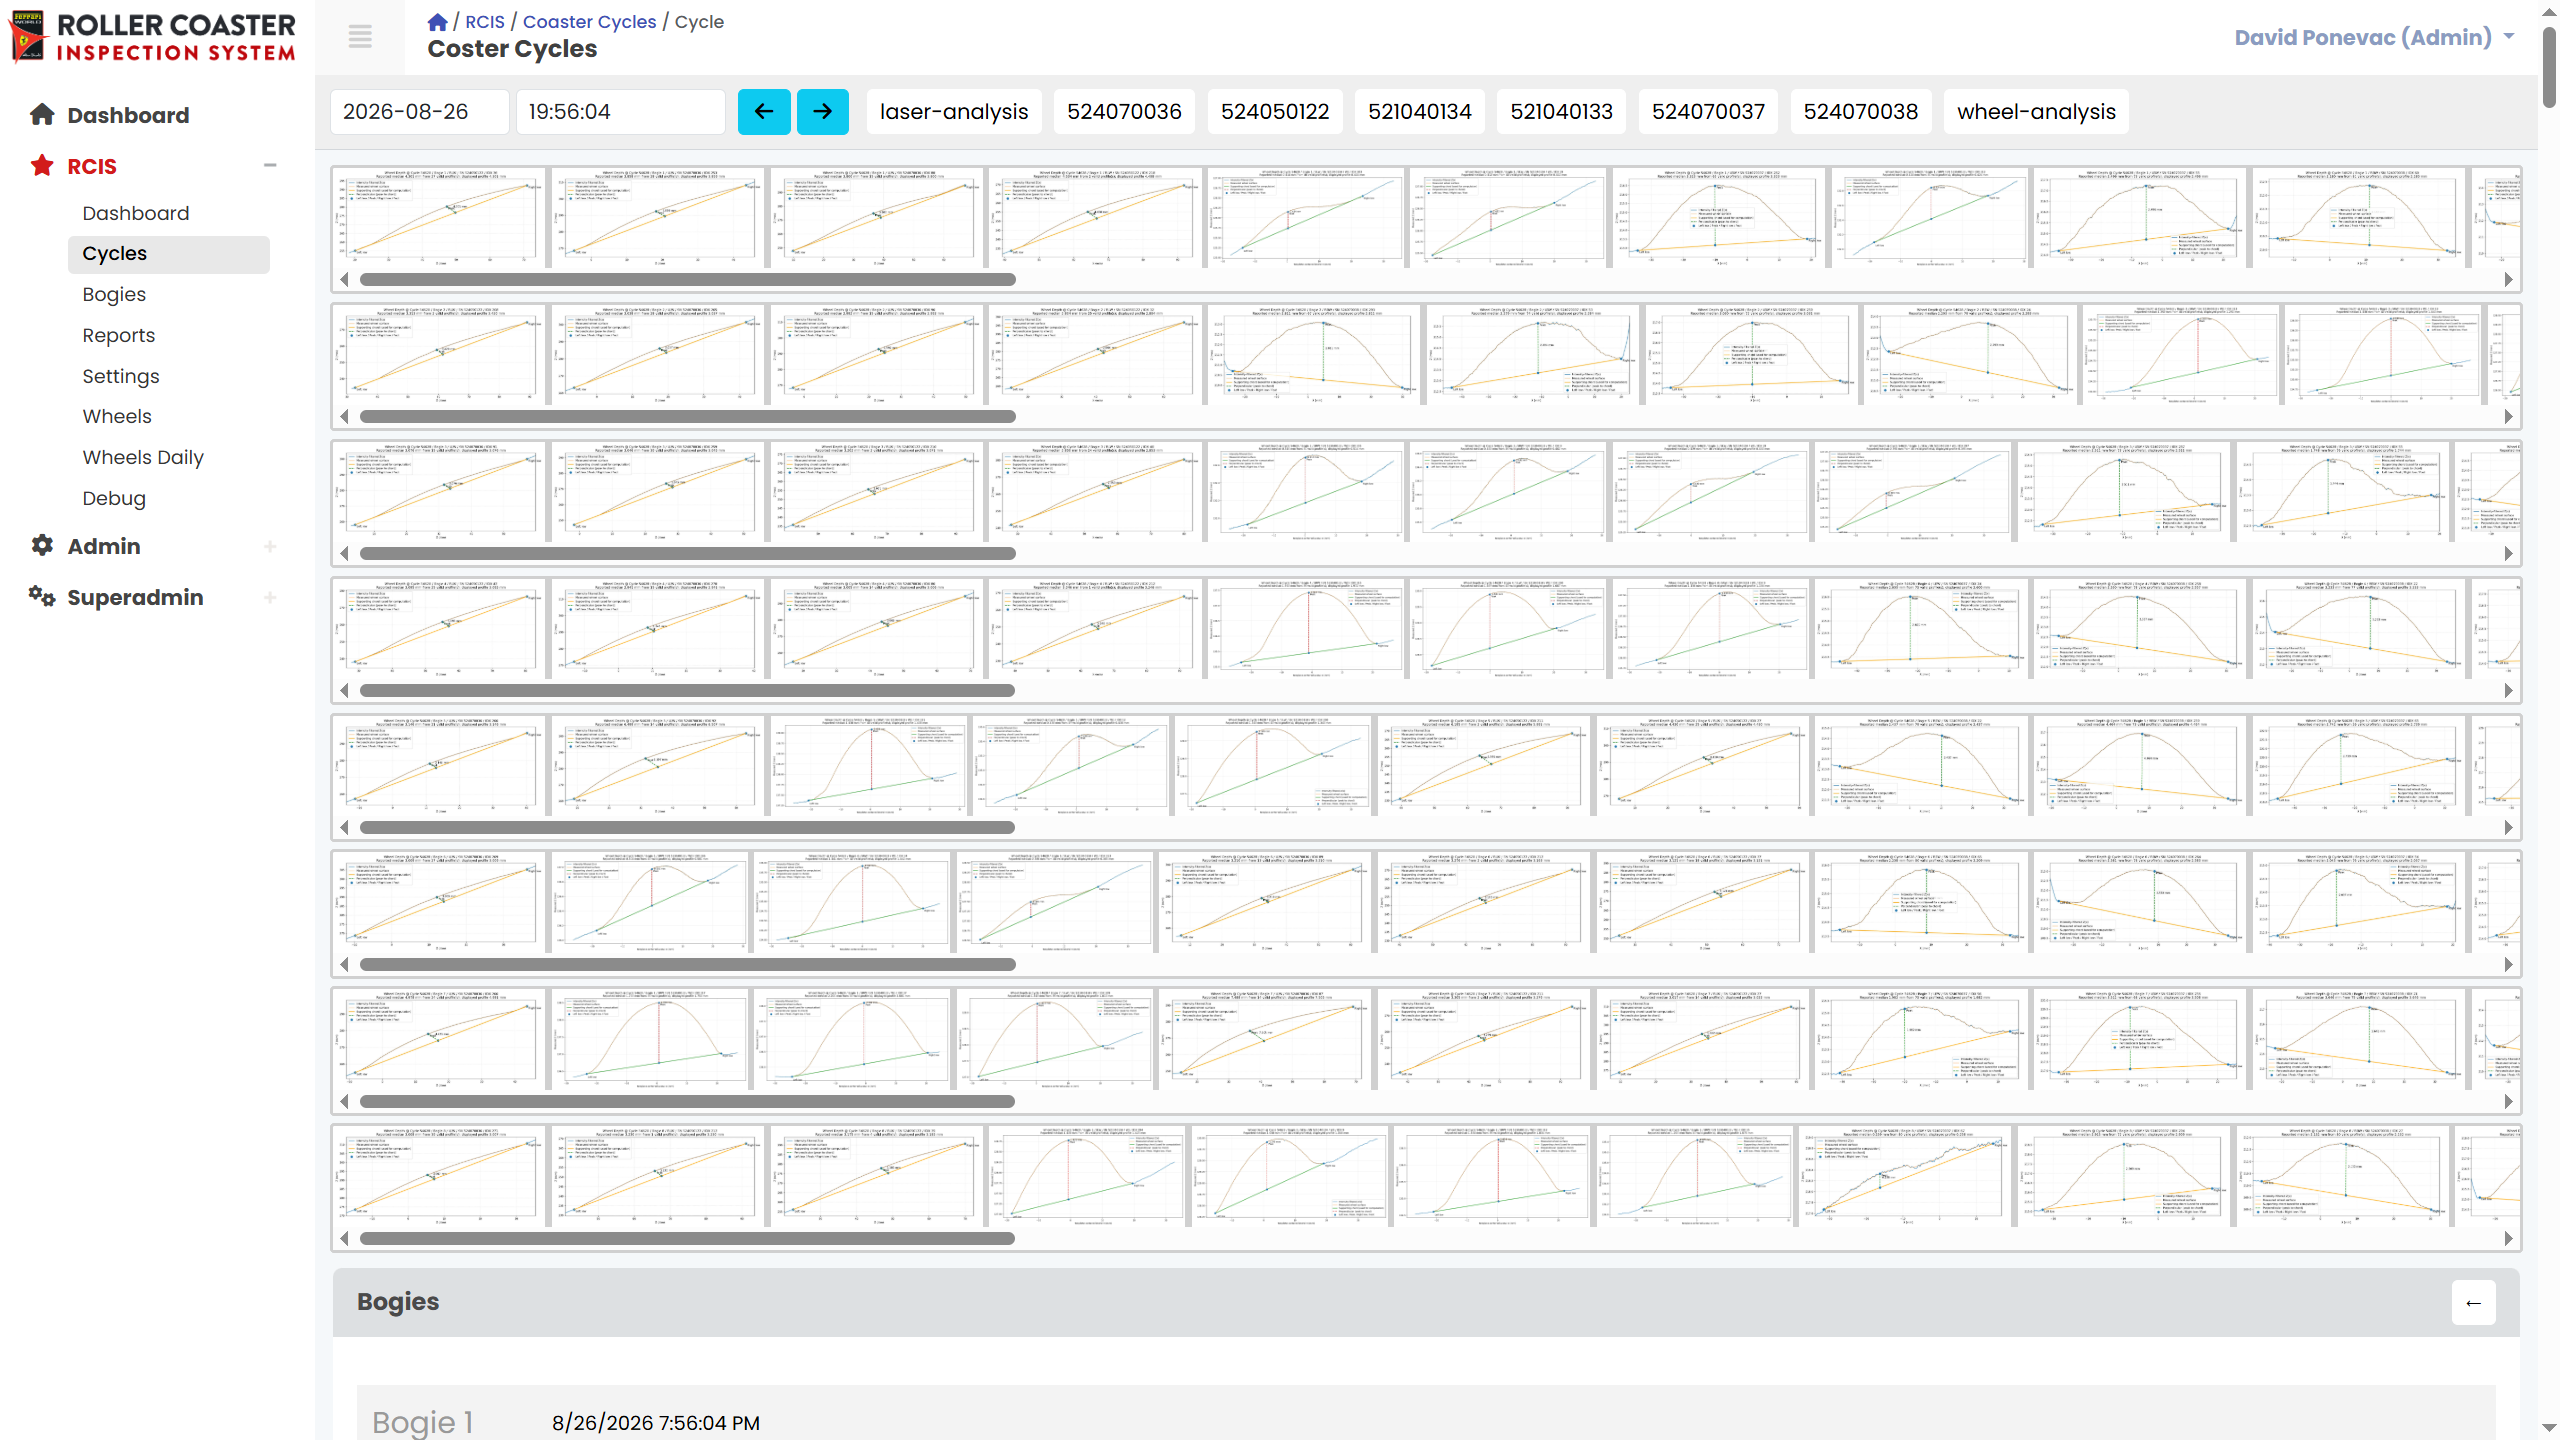
Task: Collapse the RCIS sidebar section
Action: coord(270,165)
